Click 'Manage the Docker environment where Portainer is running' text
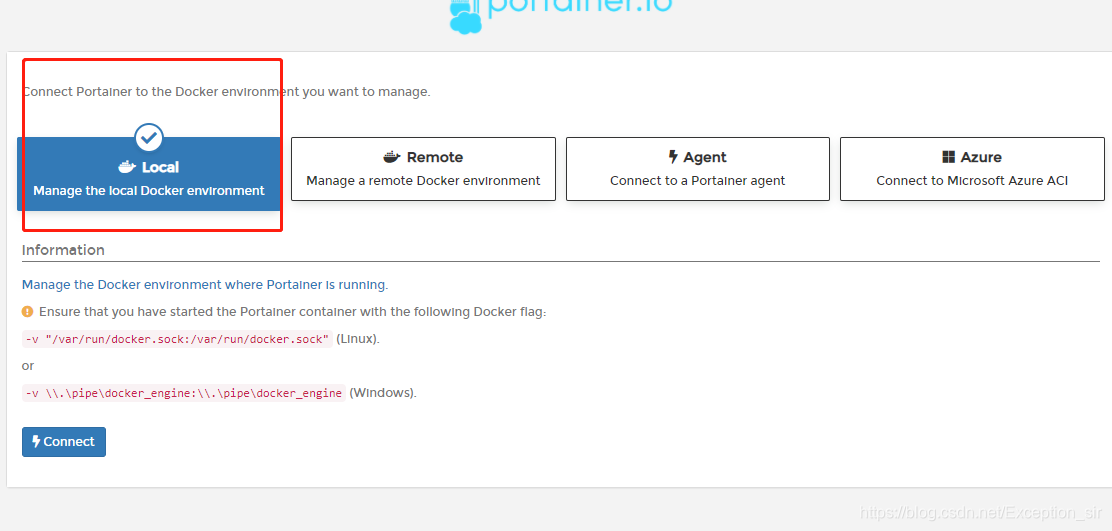This screenshot has width=1112, height=531. pos(205,285)
